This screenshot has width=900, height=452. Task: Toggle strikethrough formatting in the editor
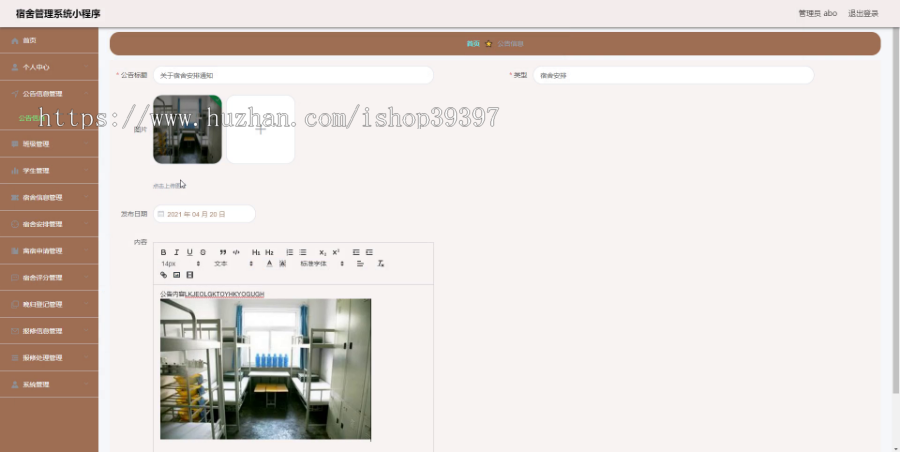click(x=203, y=252)
